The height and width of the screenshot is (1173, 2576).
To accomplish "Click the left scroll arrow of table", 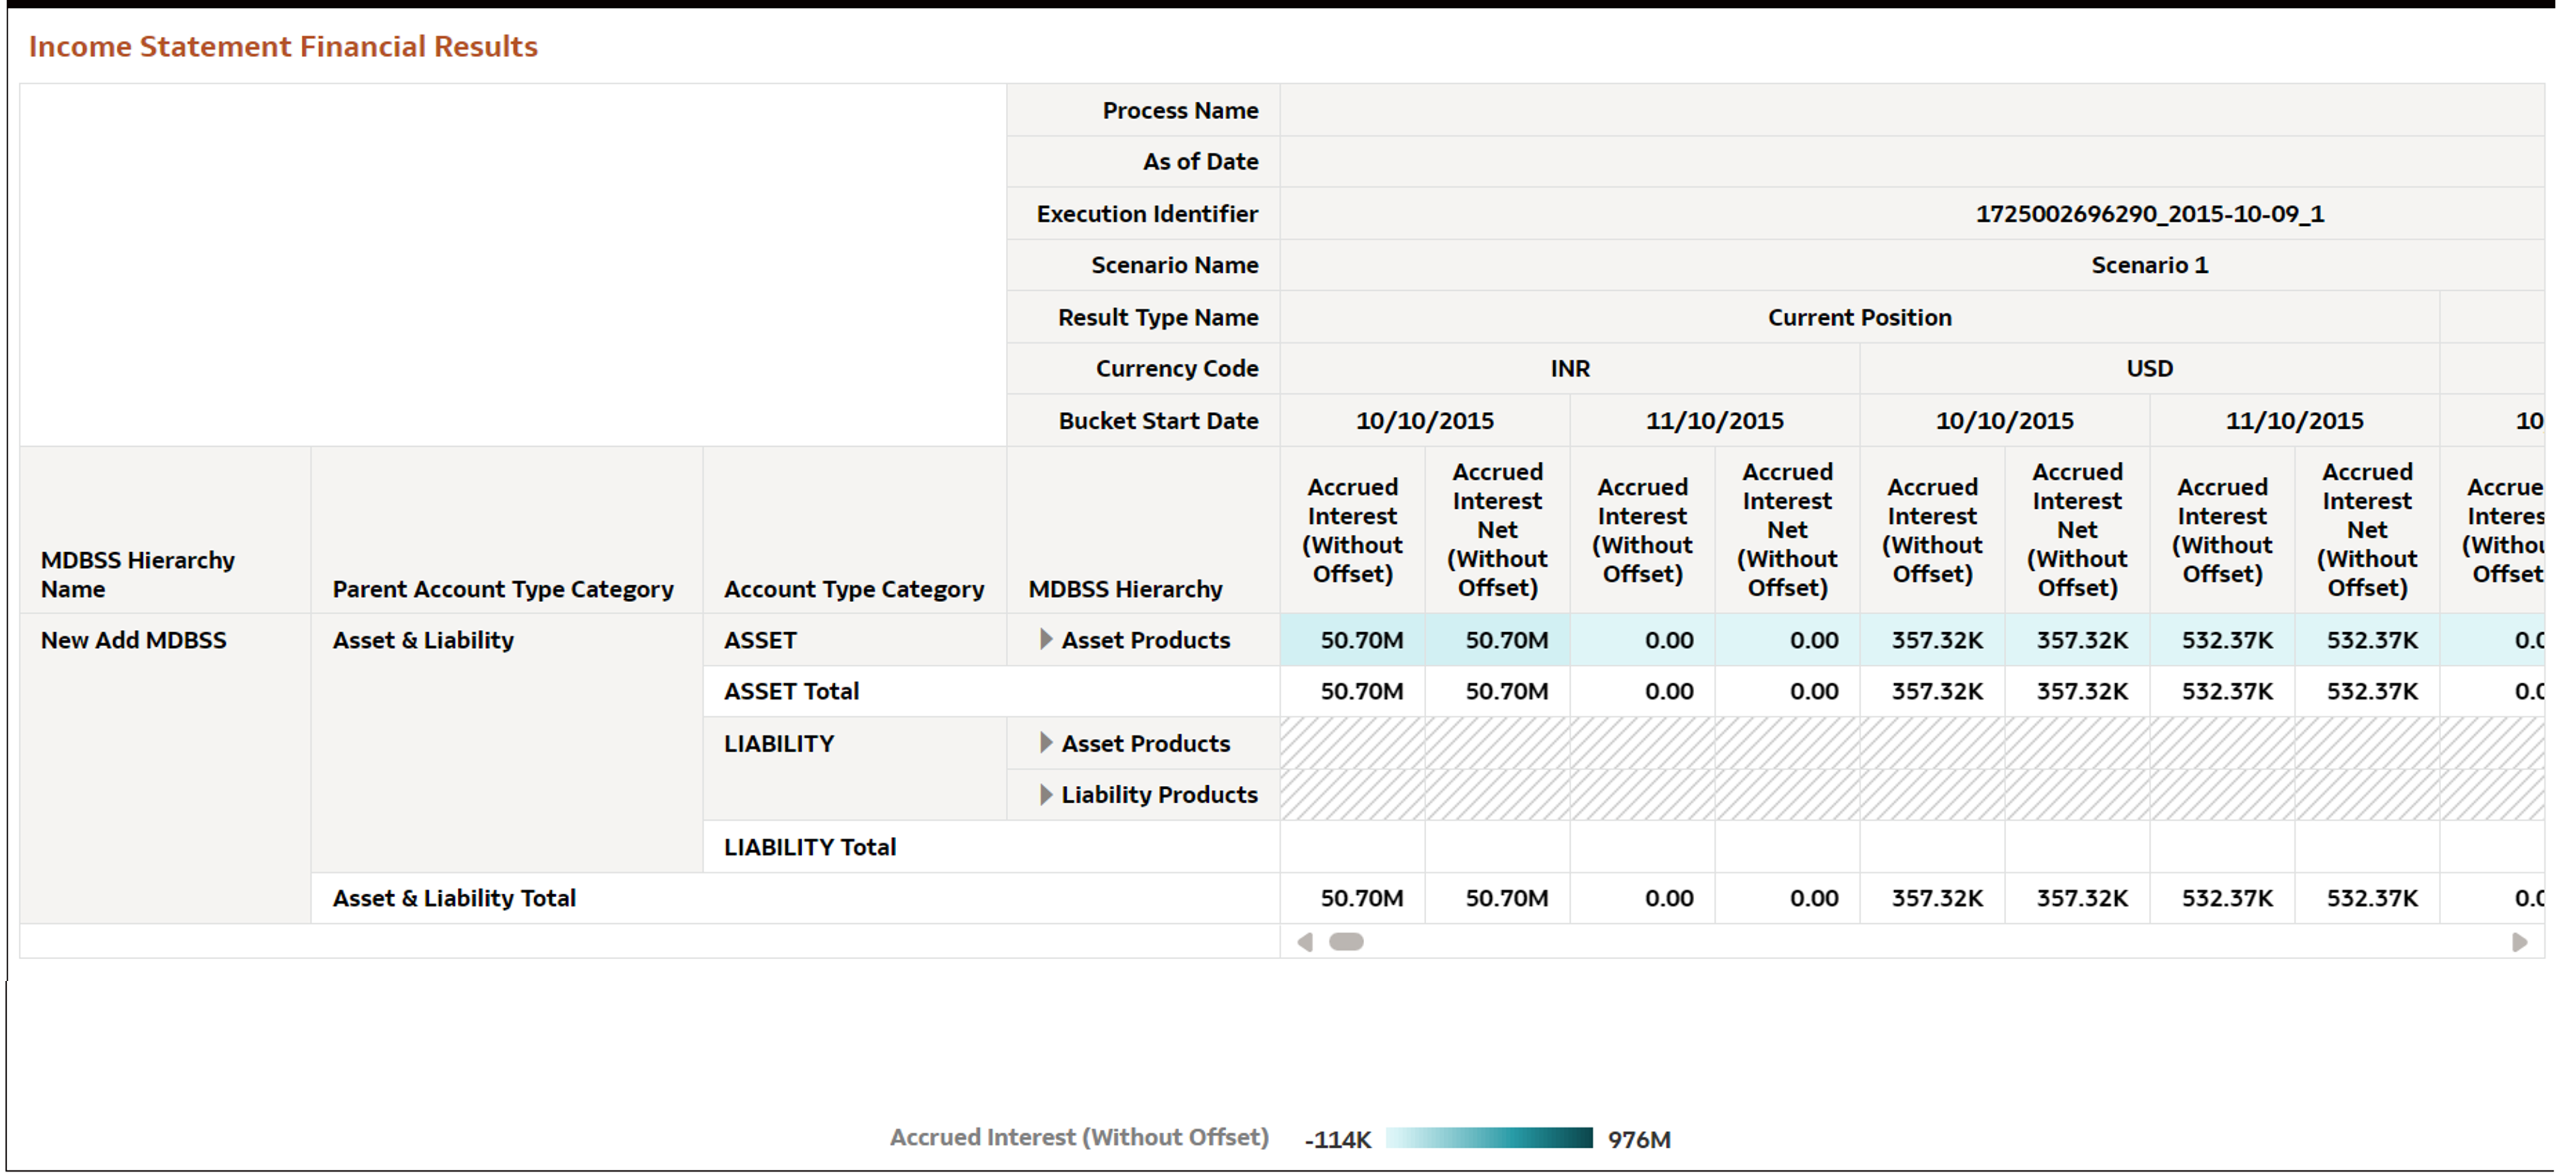I will [1304, 942].
